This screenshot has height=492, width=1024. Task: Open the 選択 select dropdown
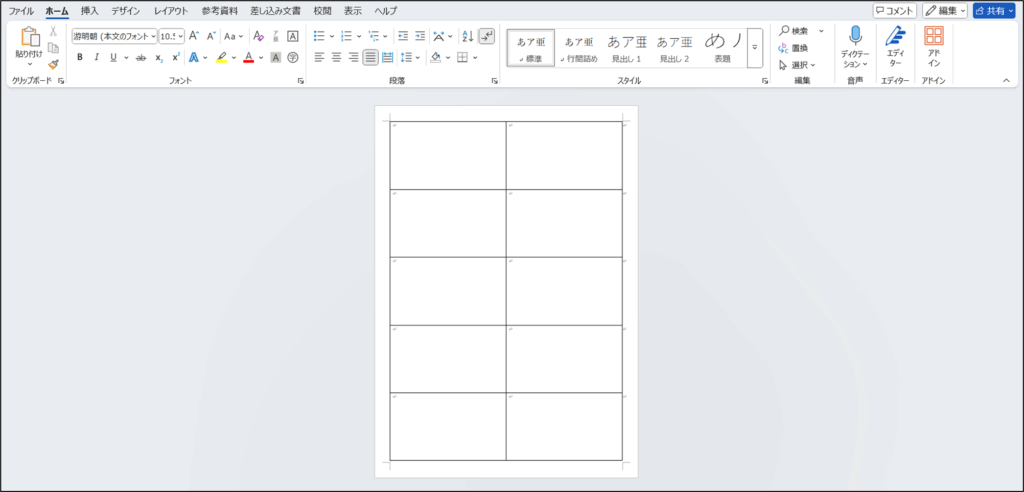[x=797, y=65]
